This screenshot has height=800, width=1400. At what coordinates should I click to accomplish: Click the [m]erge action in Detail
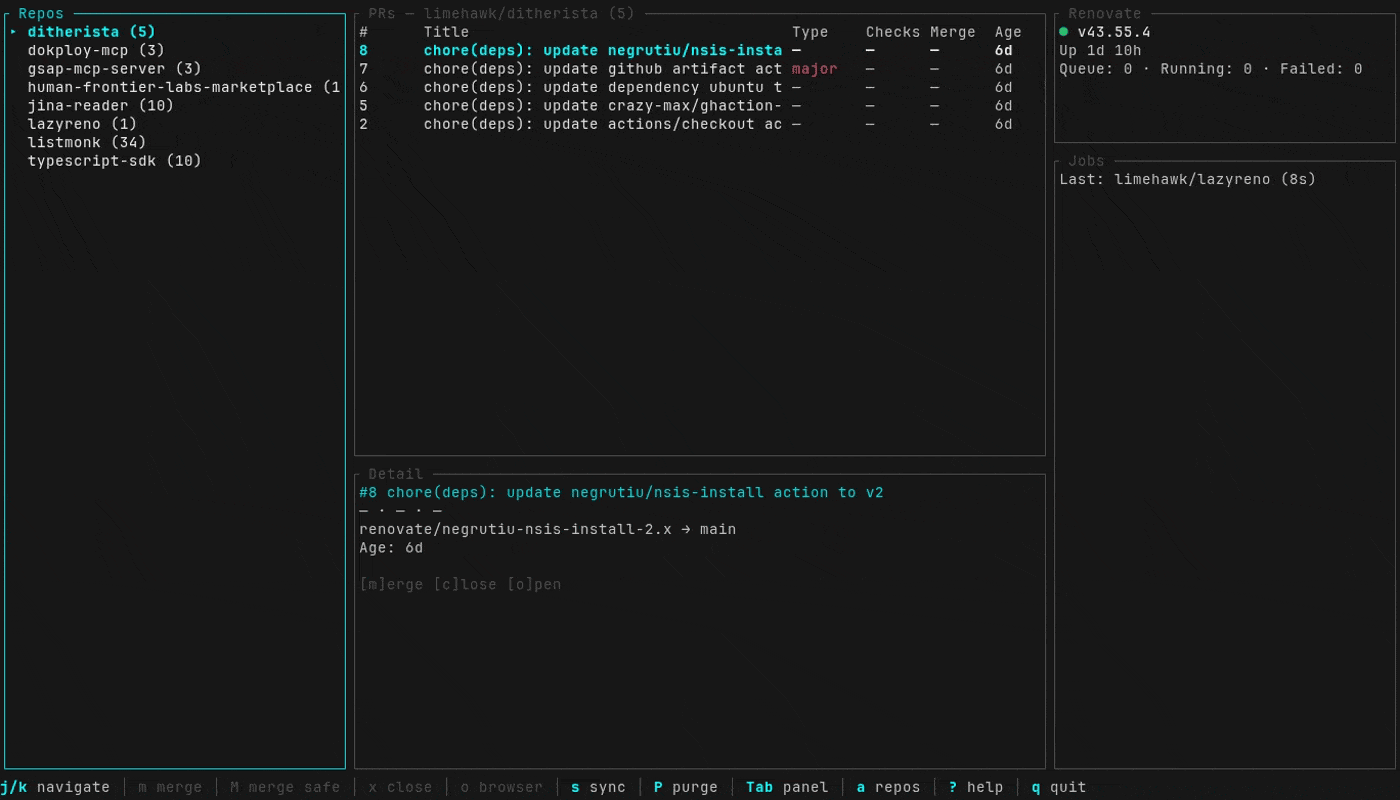coord(391,584)
